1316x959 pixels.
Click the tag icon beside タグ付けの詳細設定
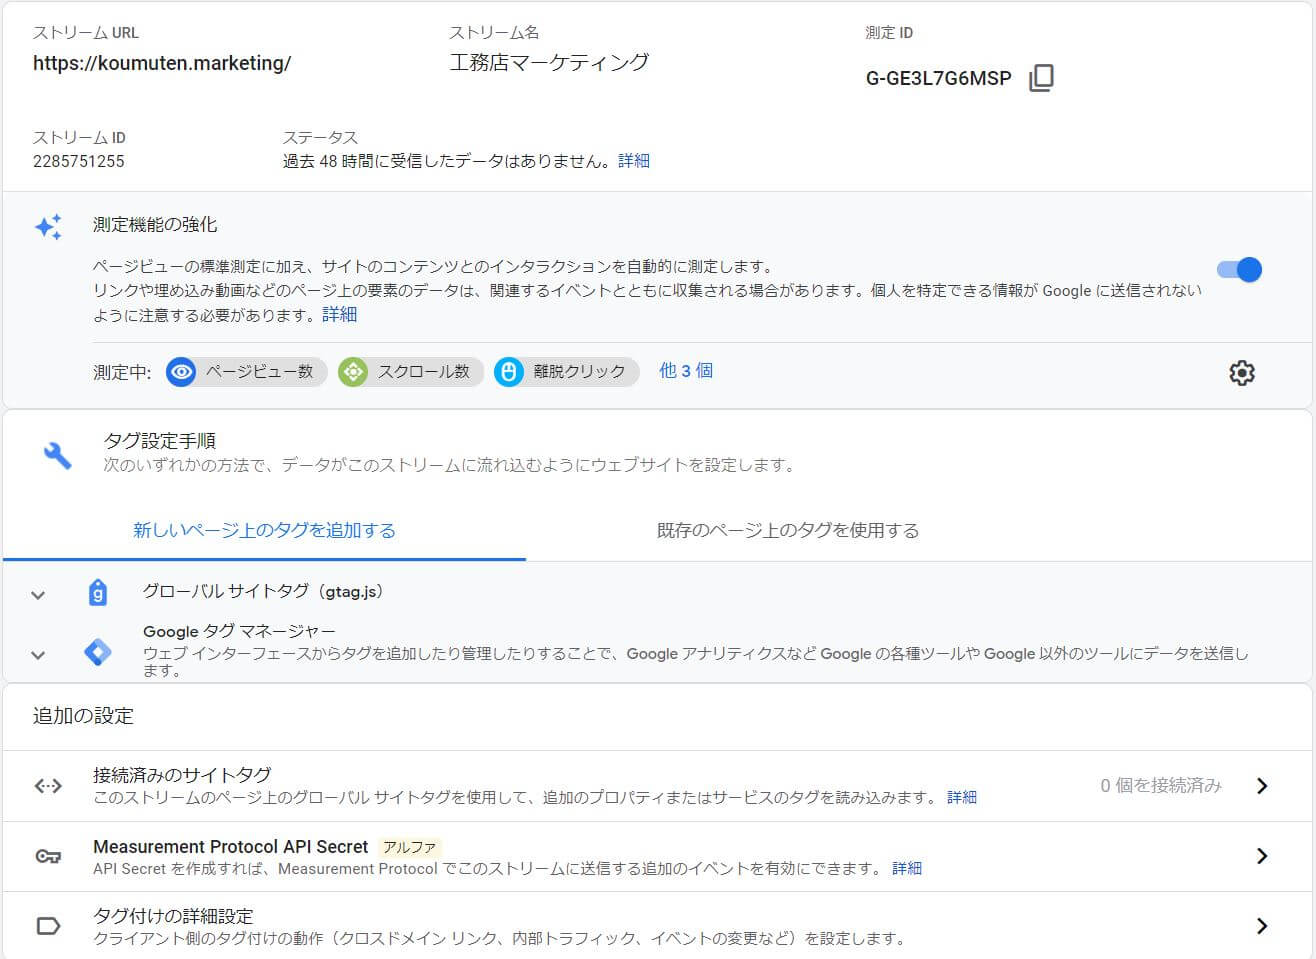(47, 926)
